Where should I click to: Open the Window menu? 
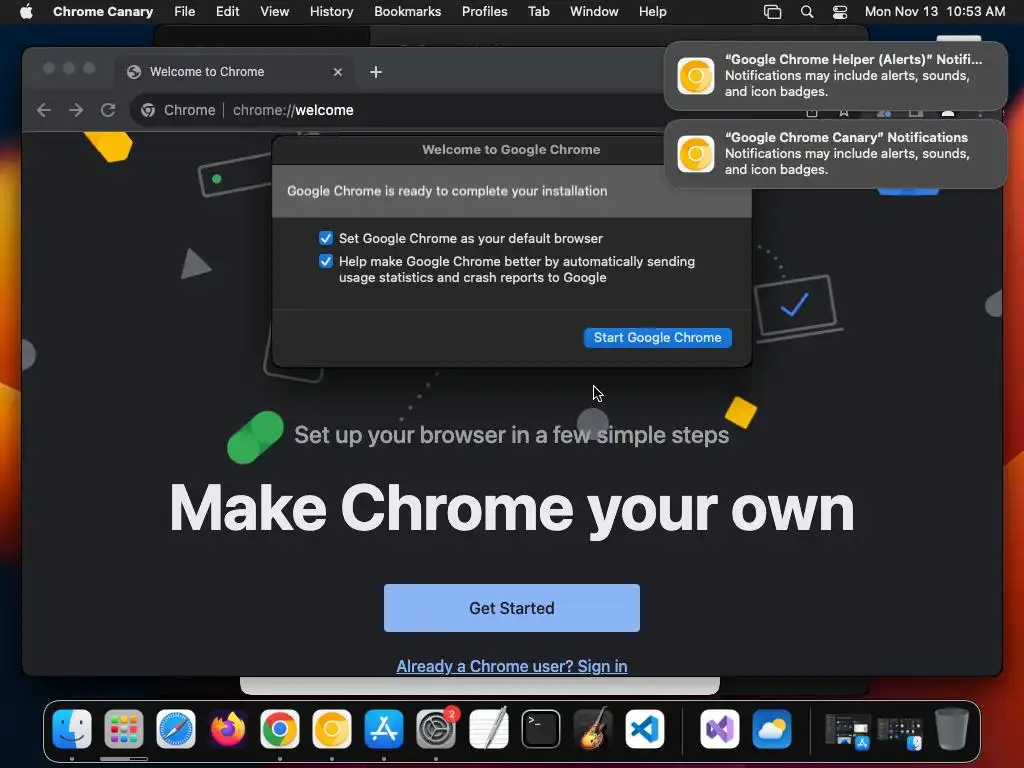pyautogui.click(x=594, y=11)
